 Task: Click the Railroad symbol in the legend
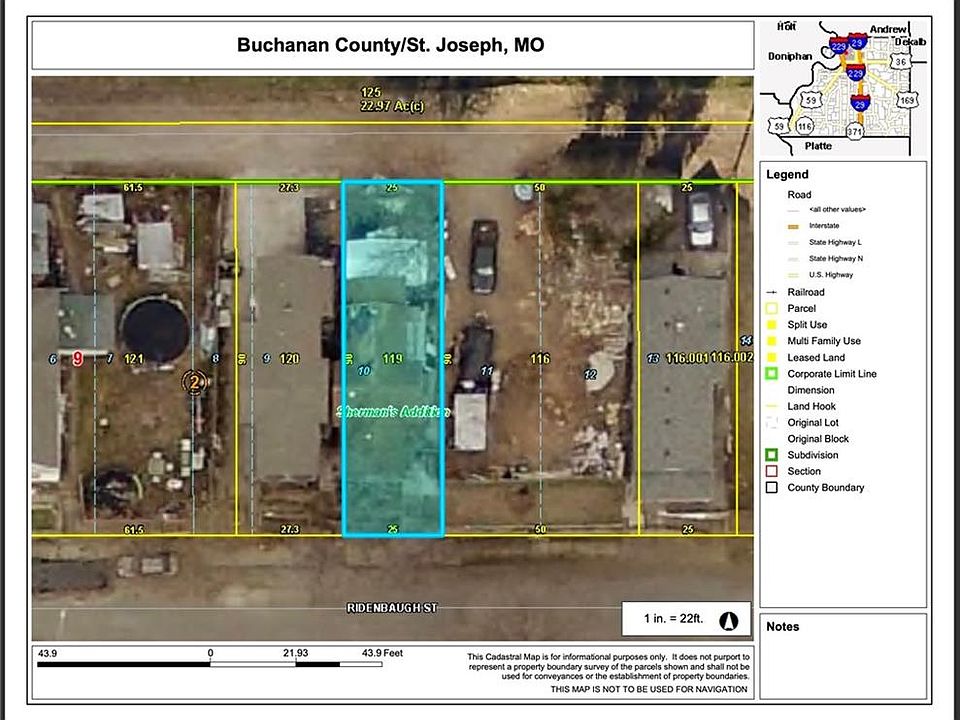[x=772, y=292]
